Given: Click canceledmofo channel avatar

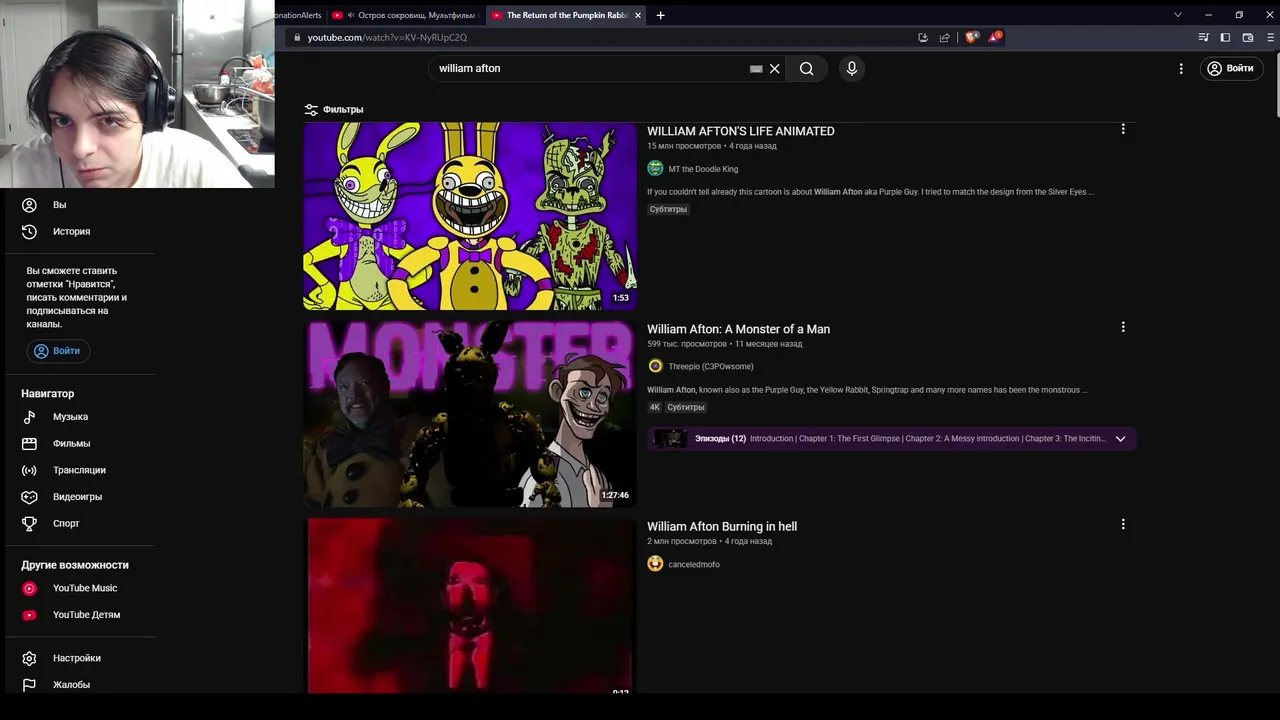Looking at the screenshot, I should coord(655,564).
